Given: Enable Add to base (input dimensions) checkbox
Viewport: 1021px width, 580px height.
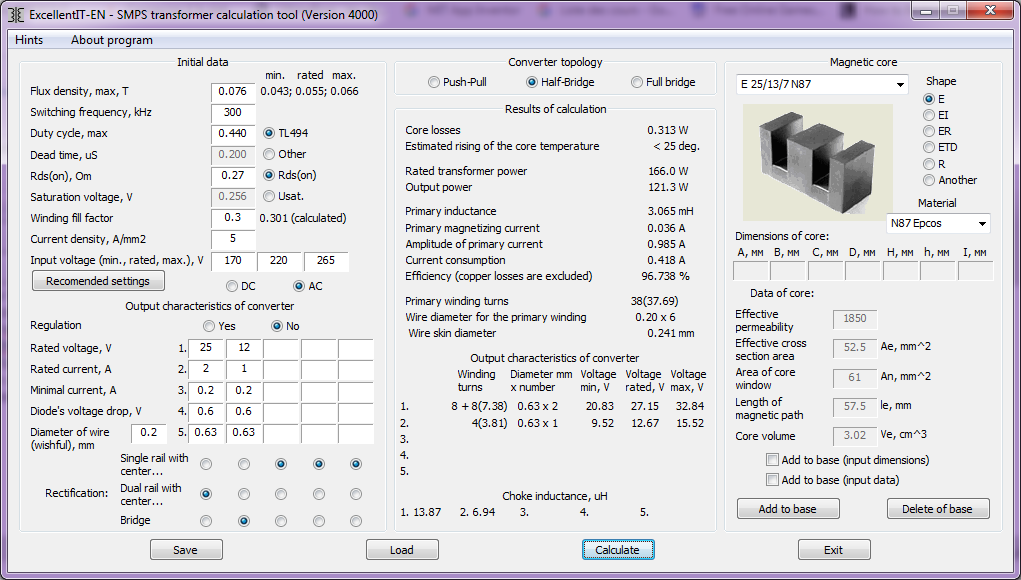Looking at the screenshot, I should (x=772, y=460).
